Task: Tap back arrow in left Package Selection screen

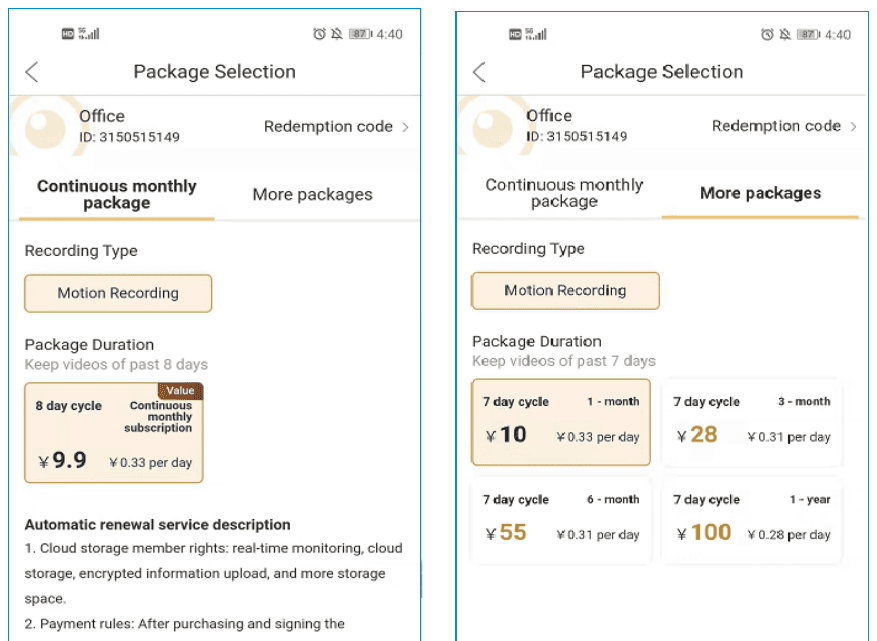Action: coord(32,72)
